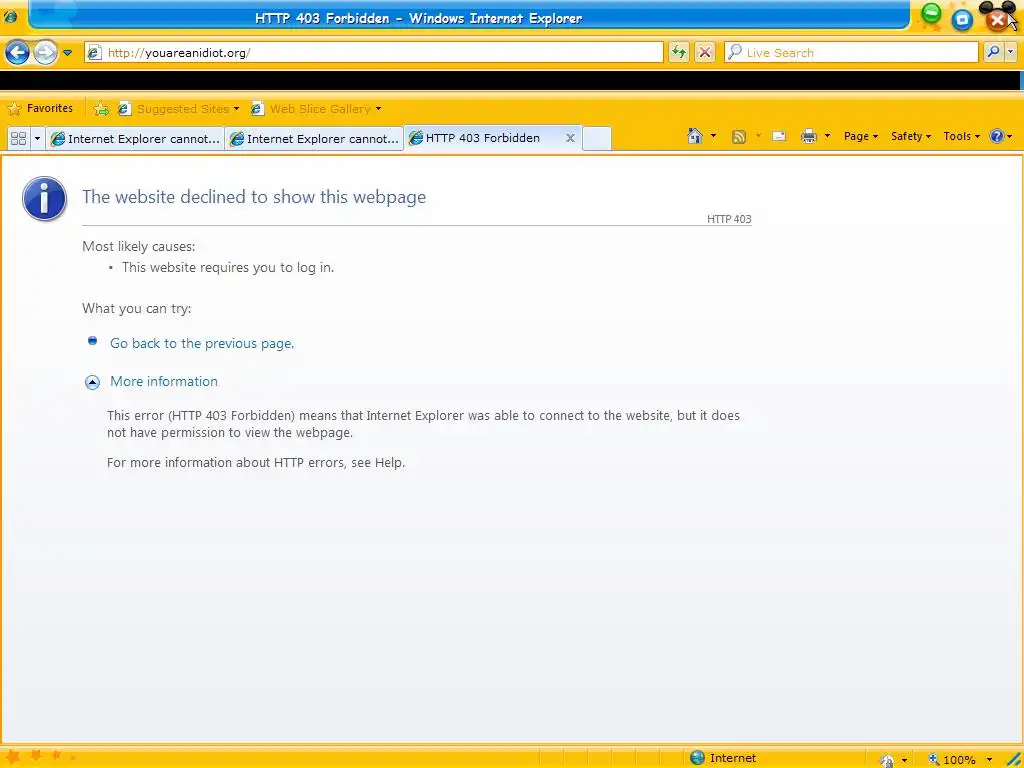Expand the tab list dropdown arrow
Viewport: 1024px width, 768px height.
[37, 138]
